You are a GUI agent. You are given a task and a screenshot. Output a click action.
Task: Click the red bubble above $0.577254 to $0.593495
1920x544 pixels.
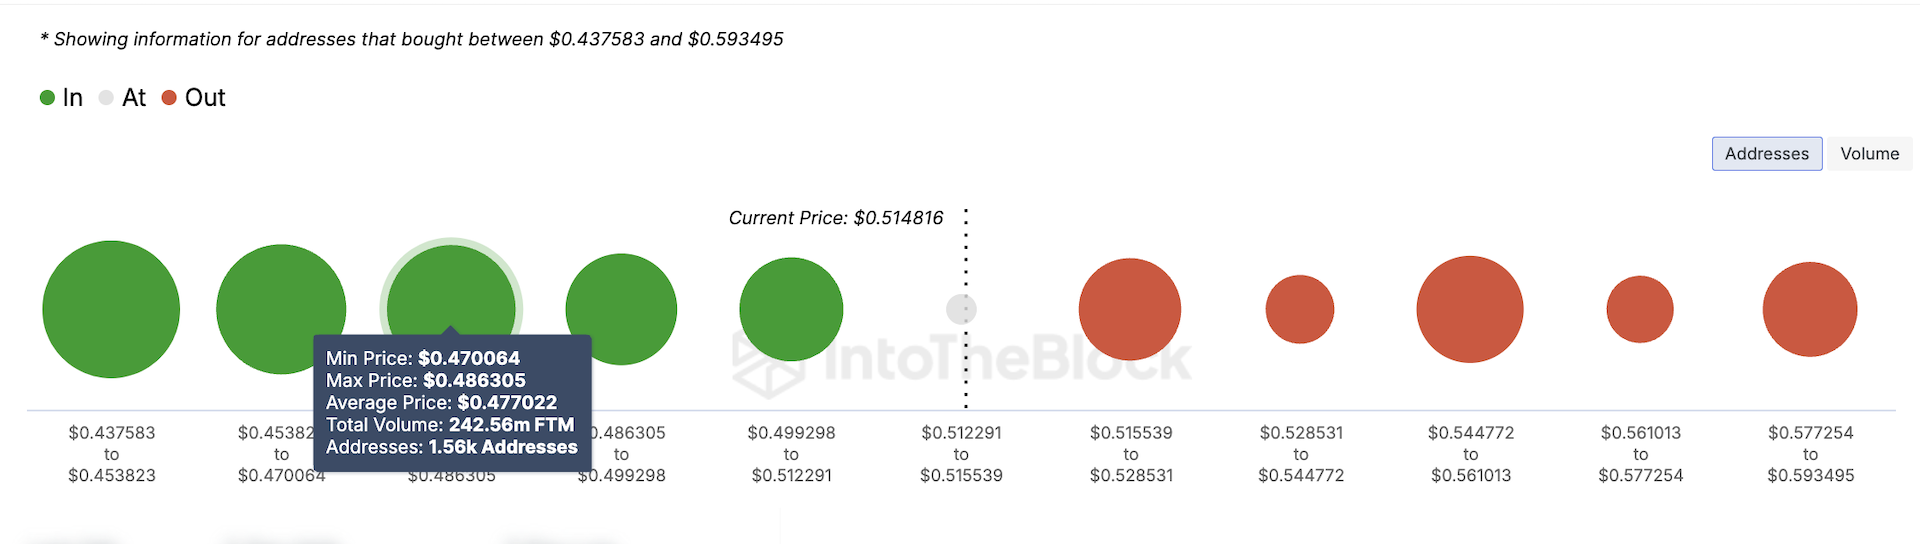click(1810, 309)
